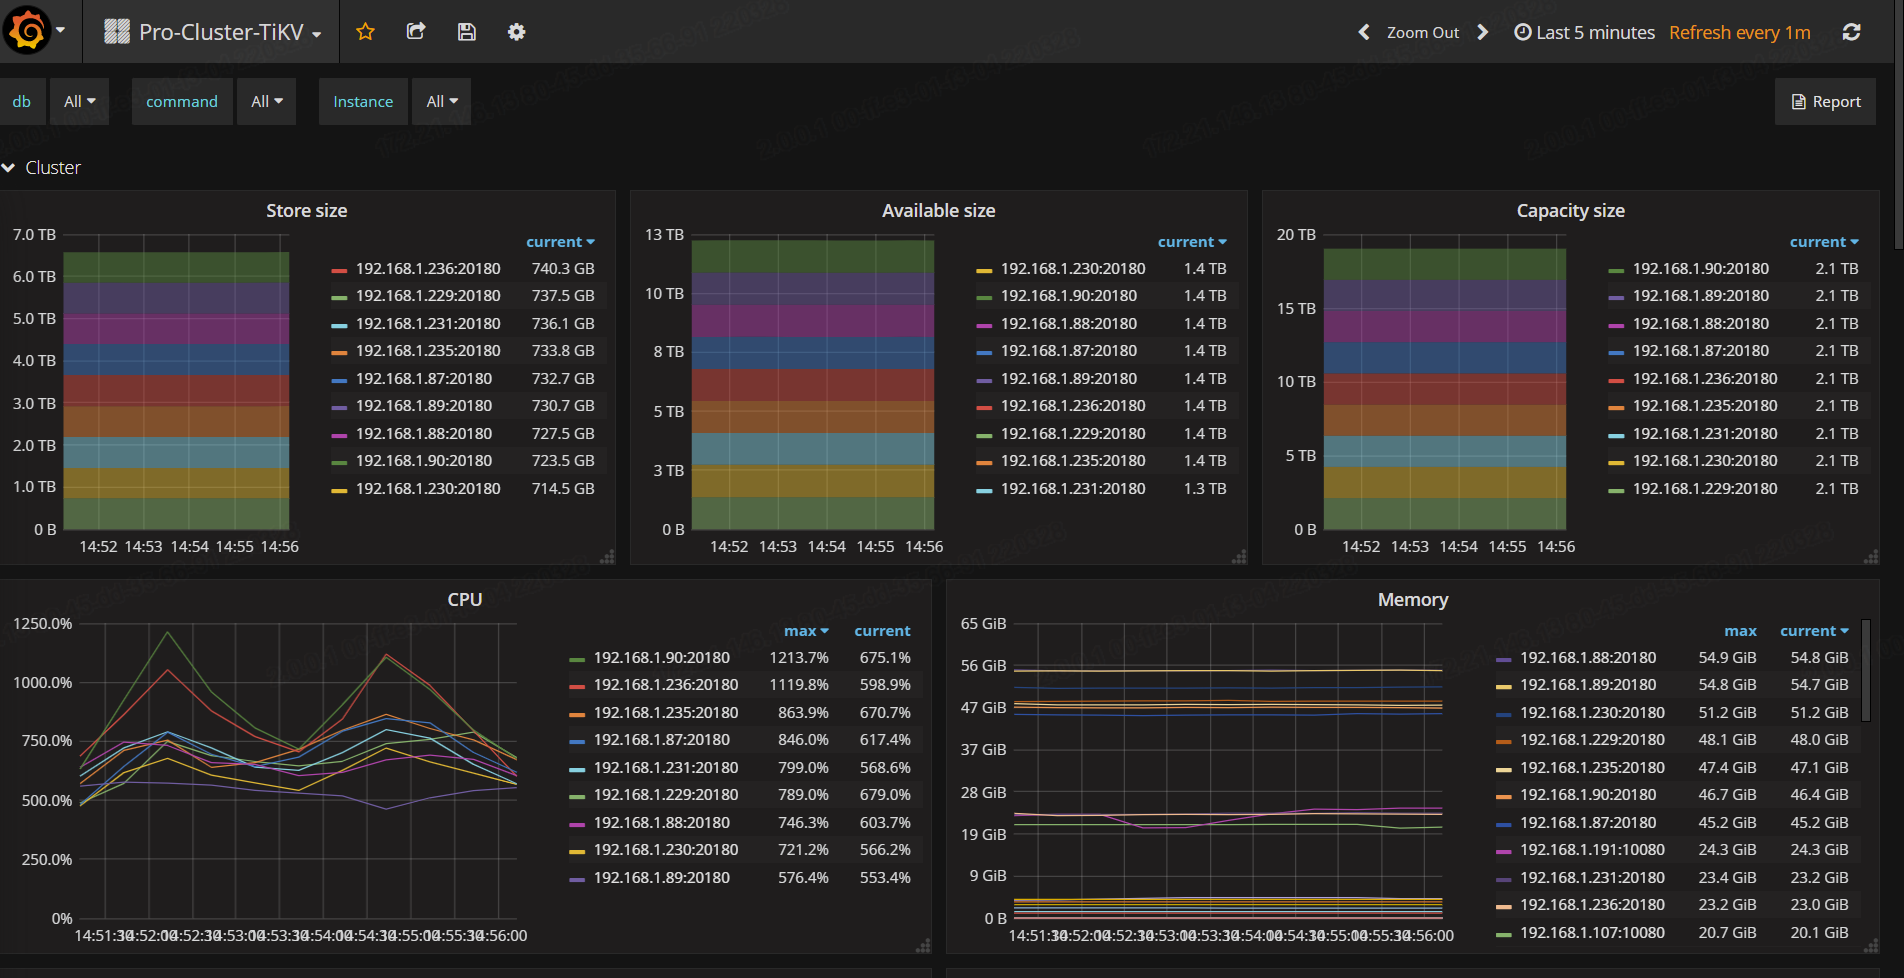The height and width of the screenshot is (978, 1904).
Task: Click the refresh dashboard icon
Action: click(x=1851, y=32)
